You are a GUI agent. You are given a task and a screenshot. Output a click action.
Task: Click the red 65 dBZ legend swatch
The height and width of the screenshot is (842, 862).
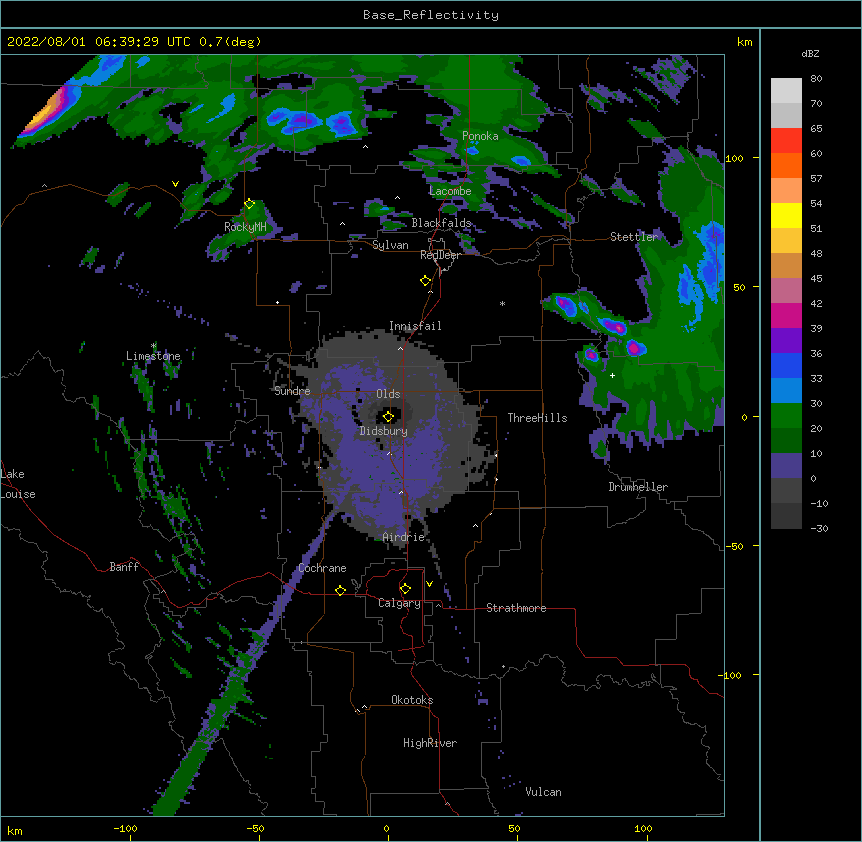(x=786, y=141)
